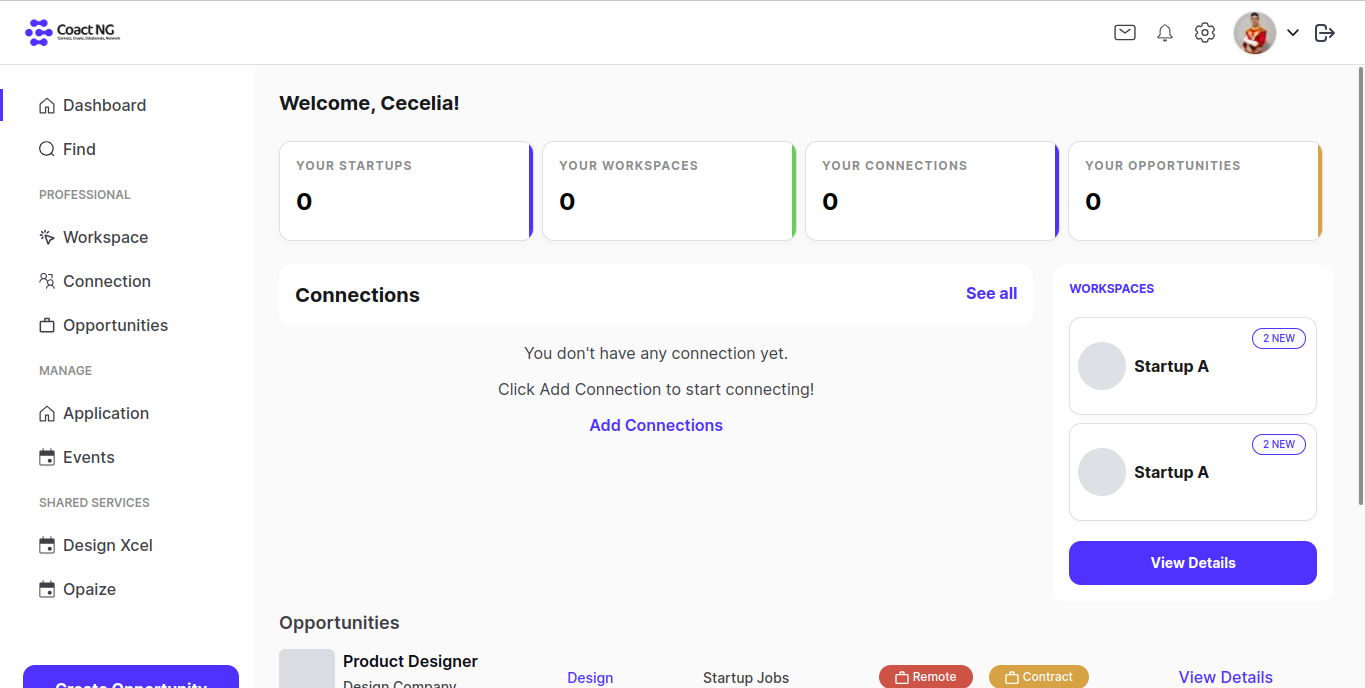Click the Find search icon

click(47, 150)
